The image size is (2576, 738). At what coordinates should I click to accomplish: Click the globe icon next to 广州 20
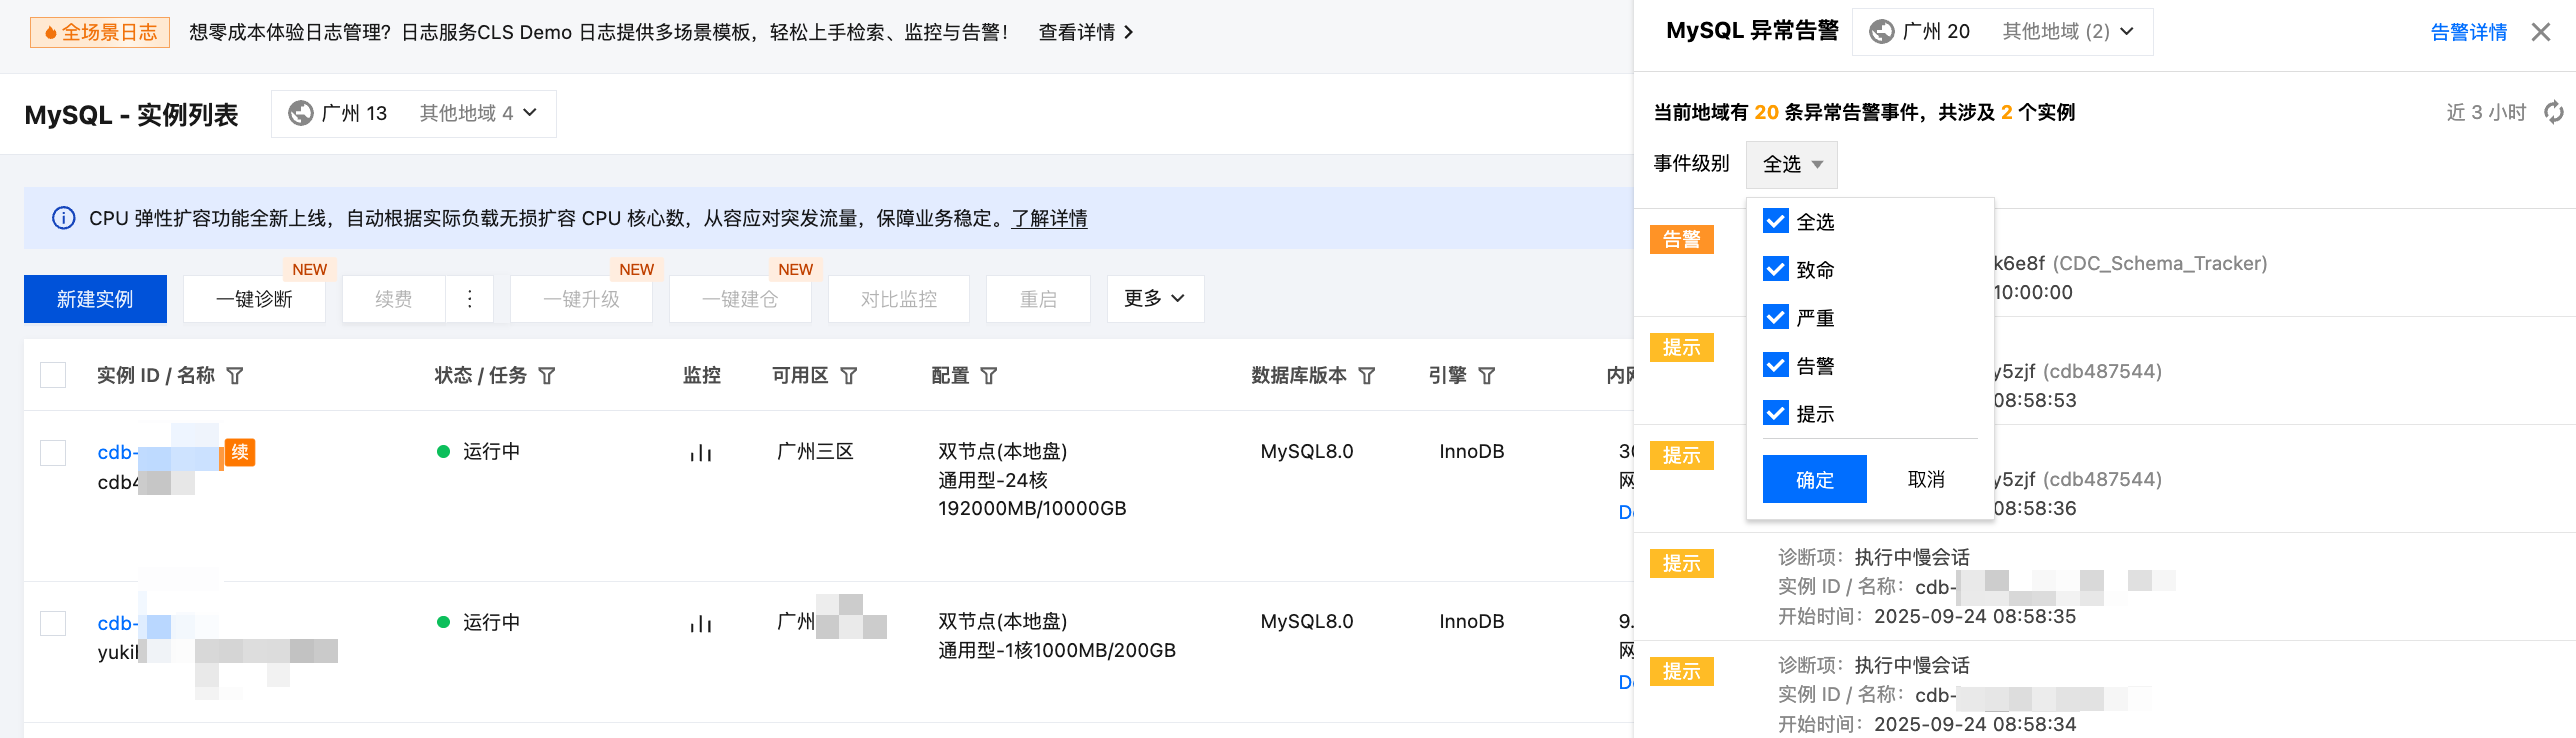[x=1882, y=32]
